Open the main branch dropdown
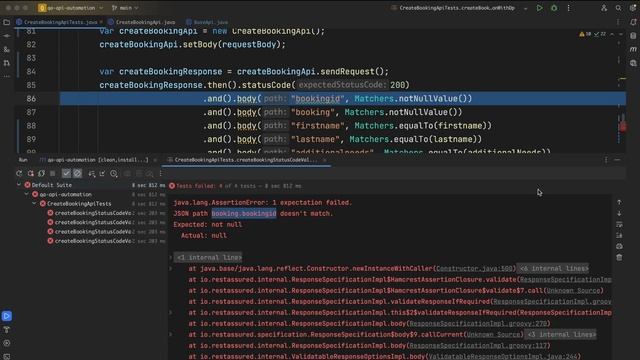 pyautogui.click(x=125, y=8)
